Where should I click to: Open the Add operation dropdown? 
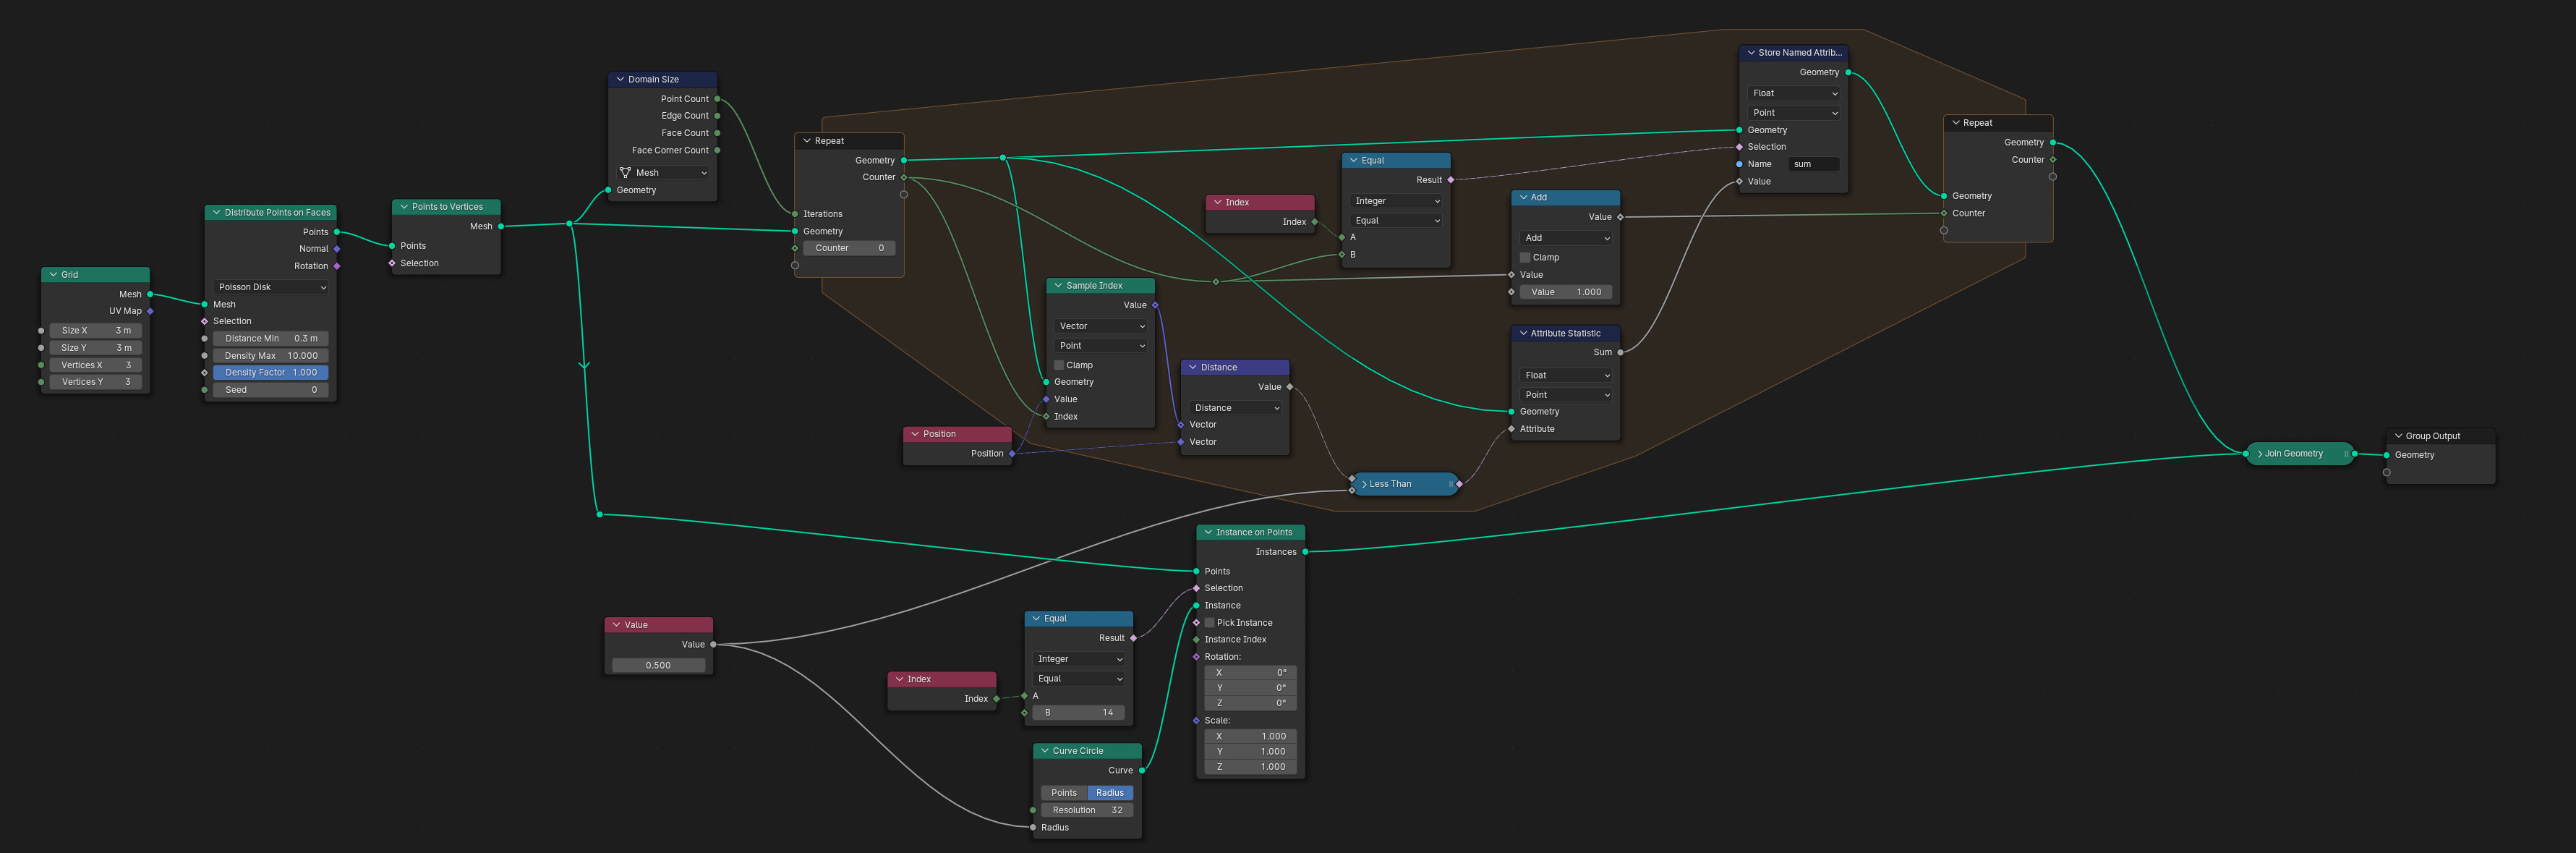click(1566, 238)
